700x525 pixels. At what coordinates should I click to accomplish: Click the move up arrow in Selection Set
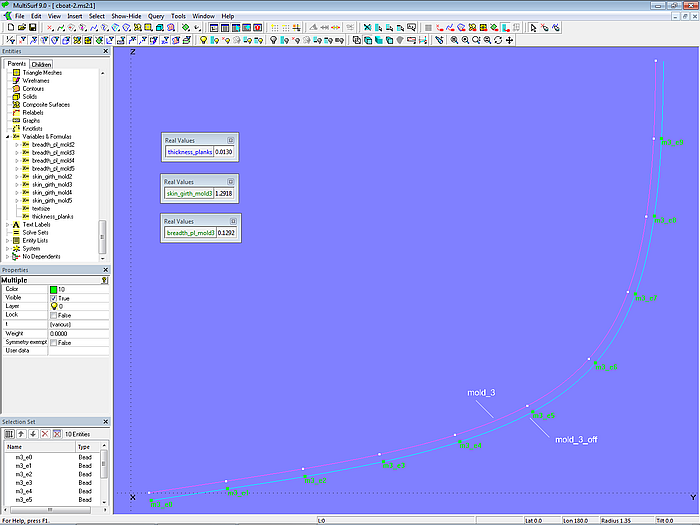pyautogui.click(x=21, y=434)
